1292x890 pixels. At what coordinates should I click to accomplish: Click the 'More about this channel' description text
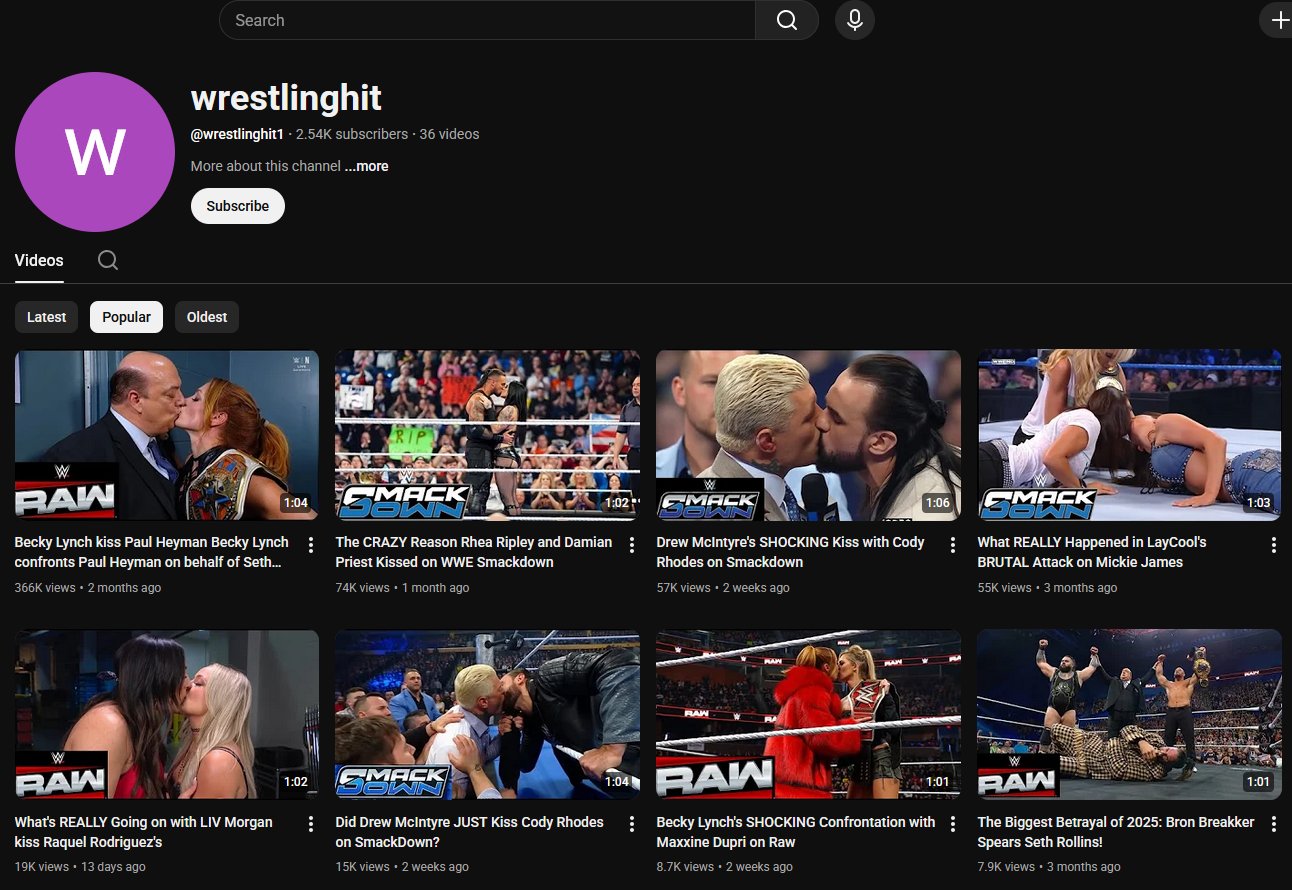click(x=266, y=166)
